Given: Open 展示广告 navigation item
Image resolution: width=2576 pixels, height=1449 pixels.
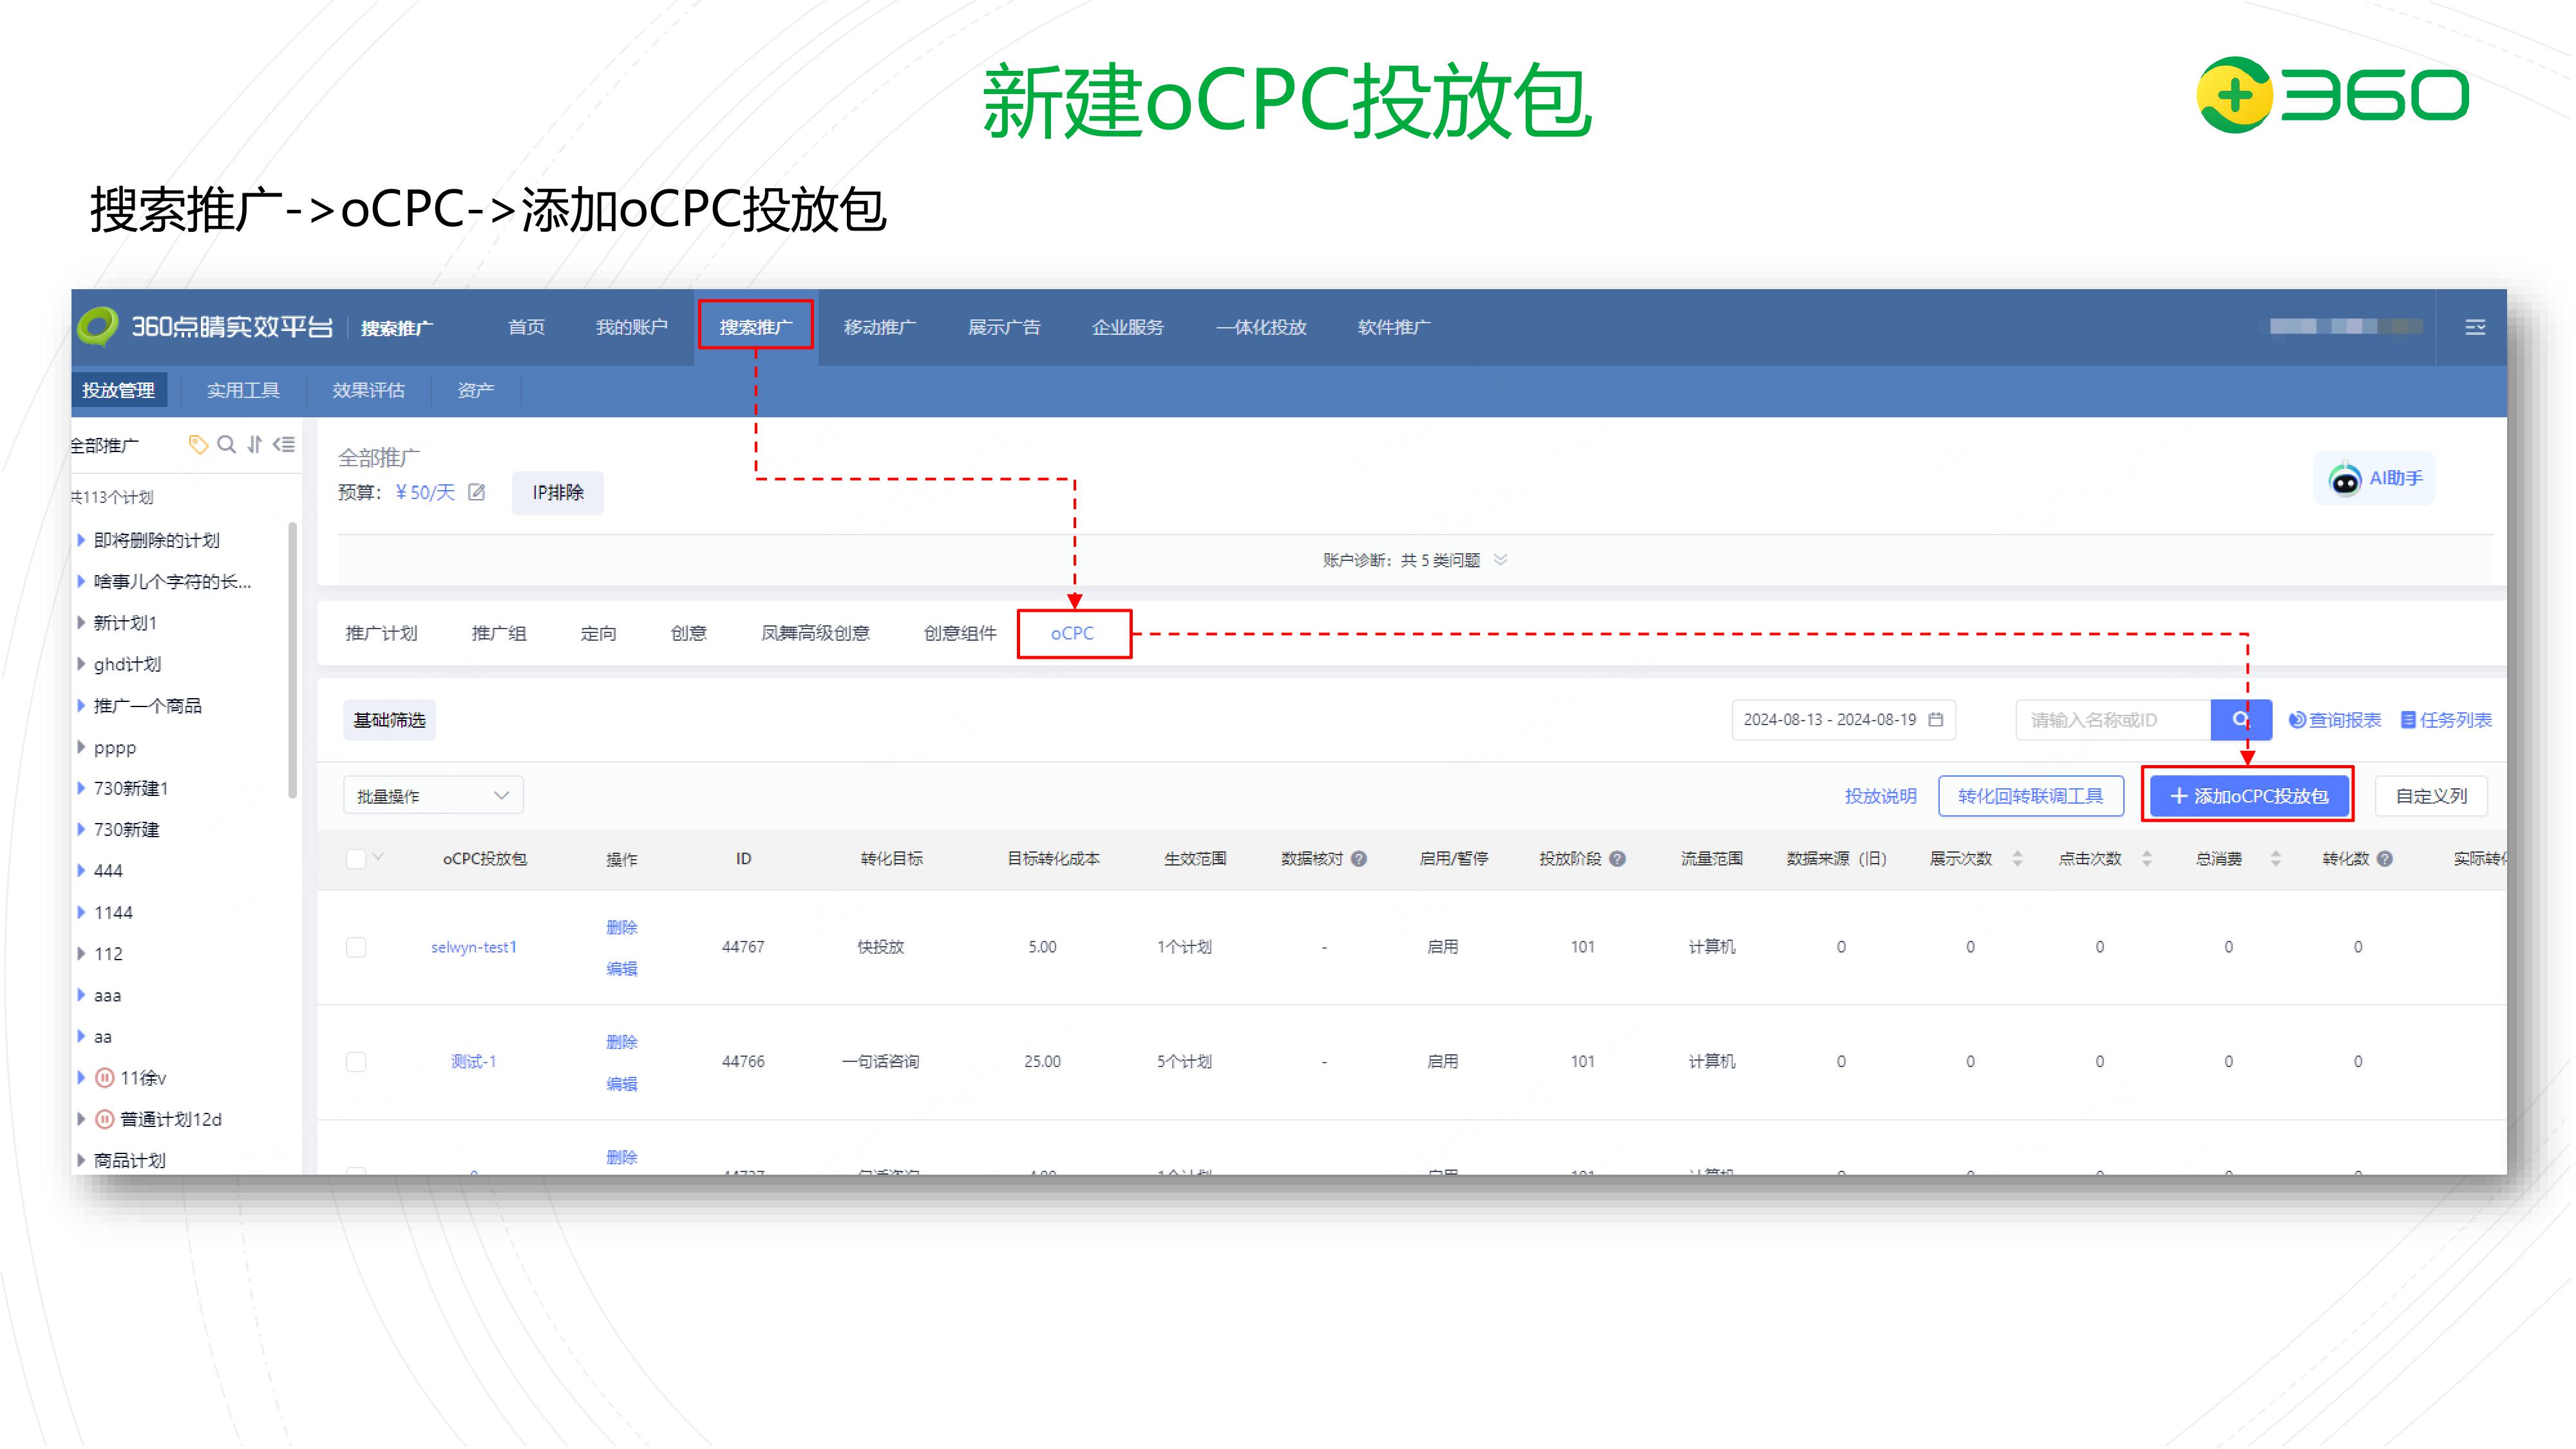Looking at the screenshot, I should pos(1004,327).
